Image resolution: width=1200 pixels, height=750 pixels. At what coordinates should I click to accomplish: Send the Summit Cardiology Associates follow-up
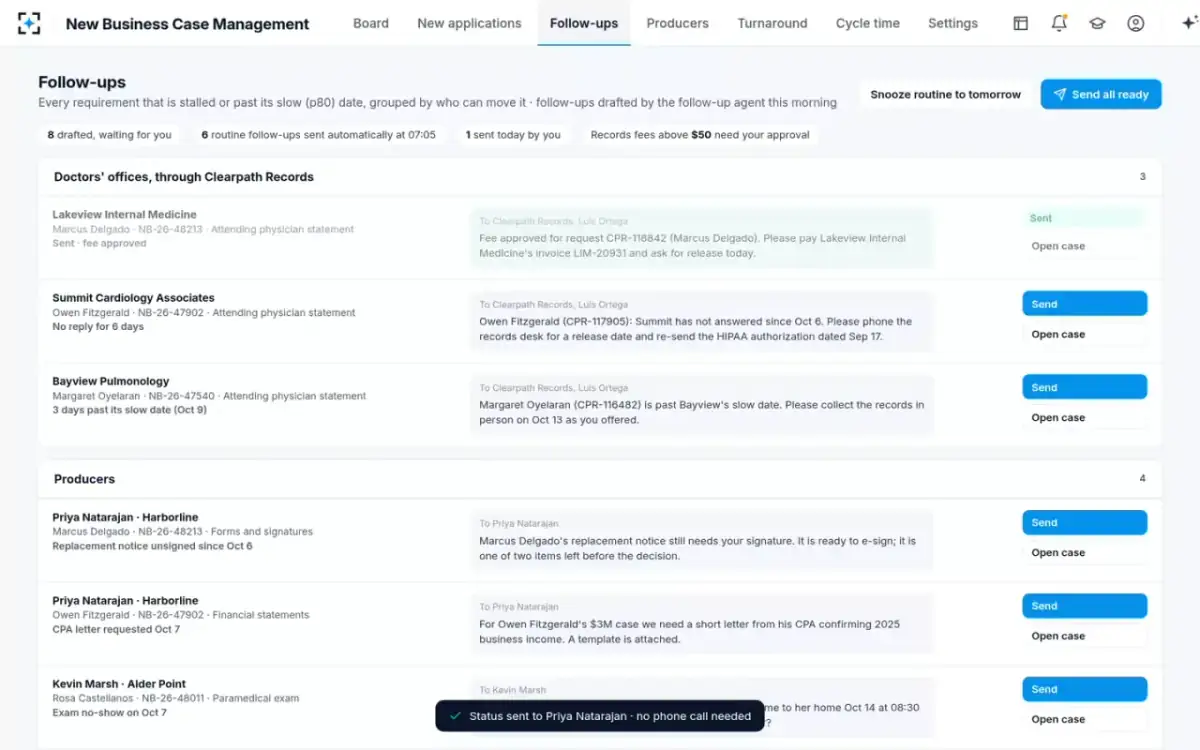coord(1084,304)
